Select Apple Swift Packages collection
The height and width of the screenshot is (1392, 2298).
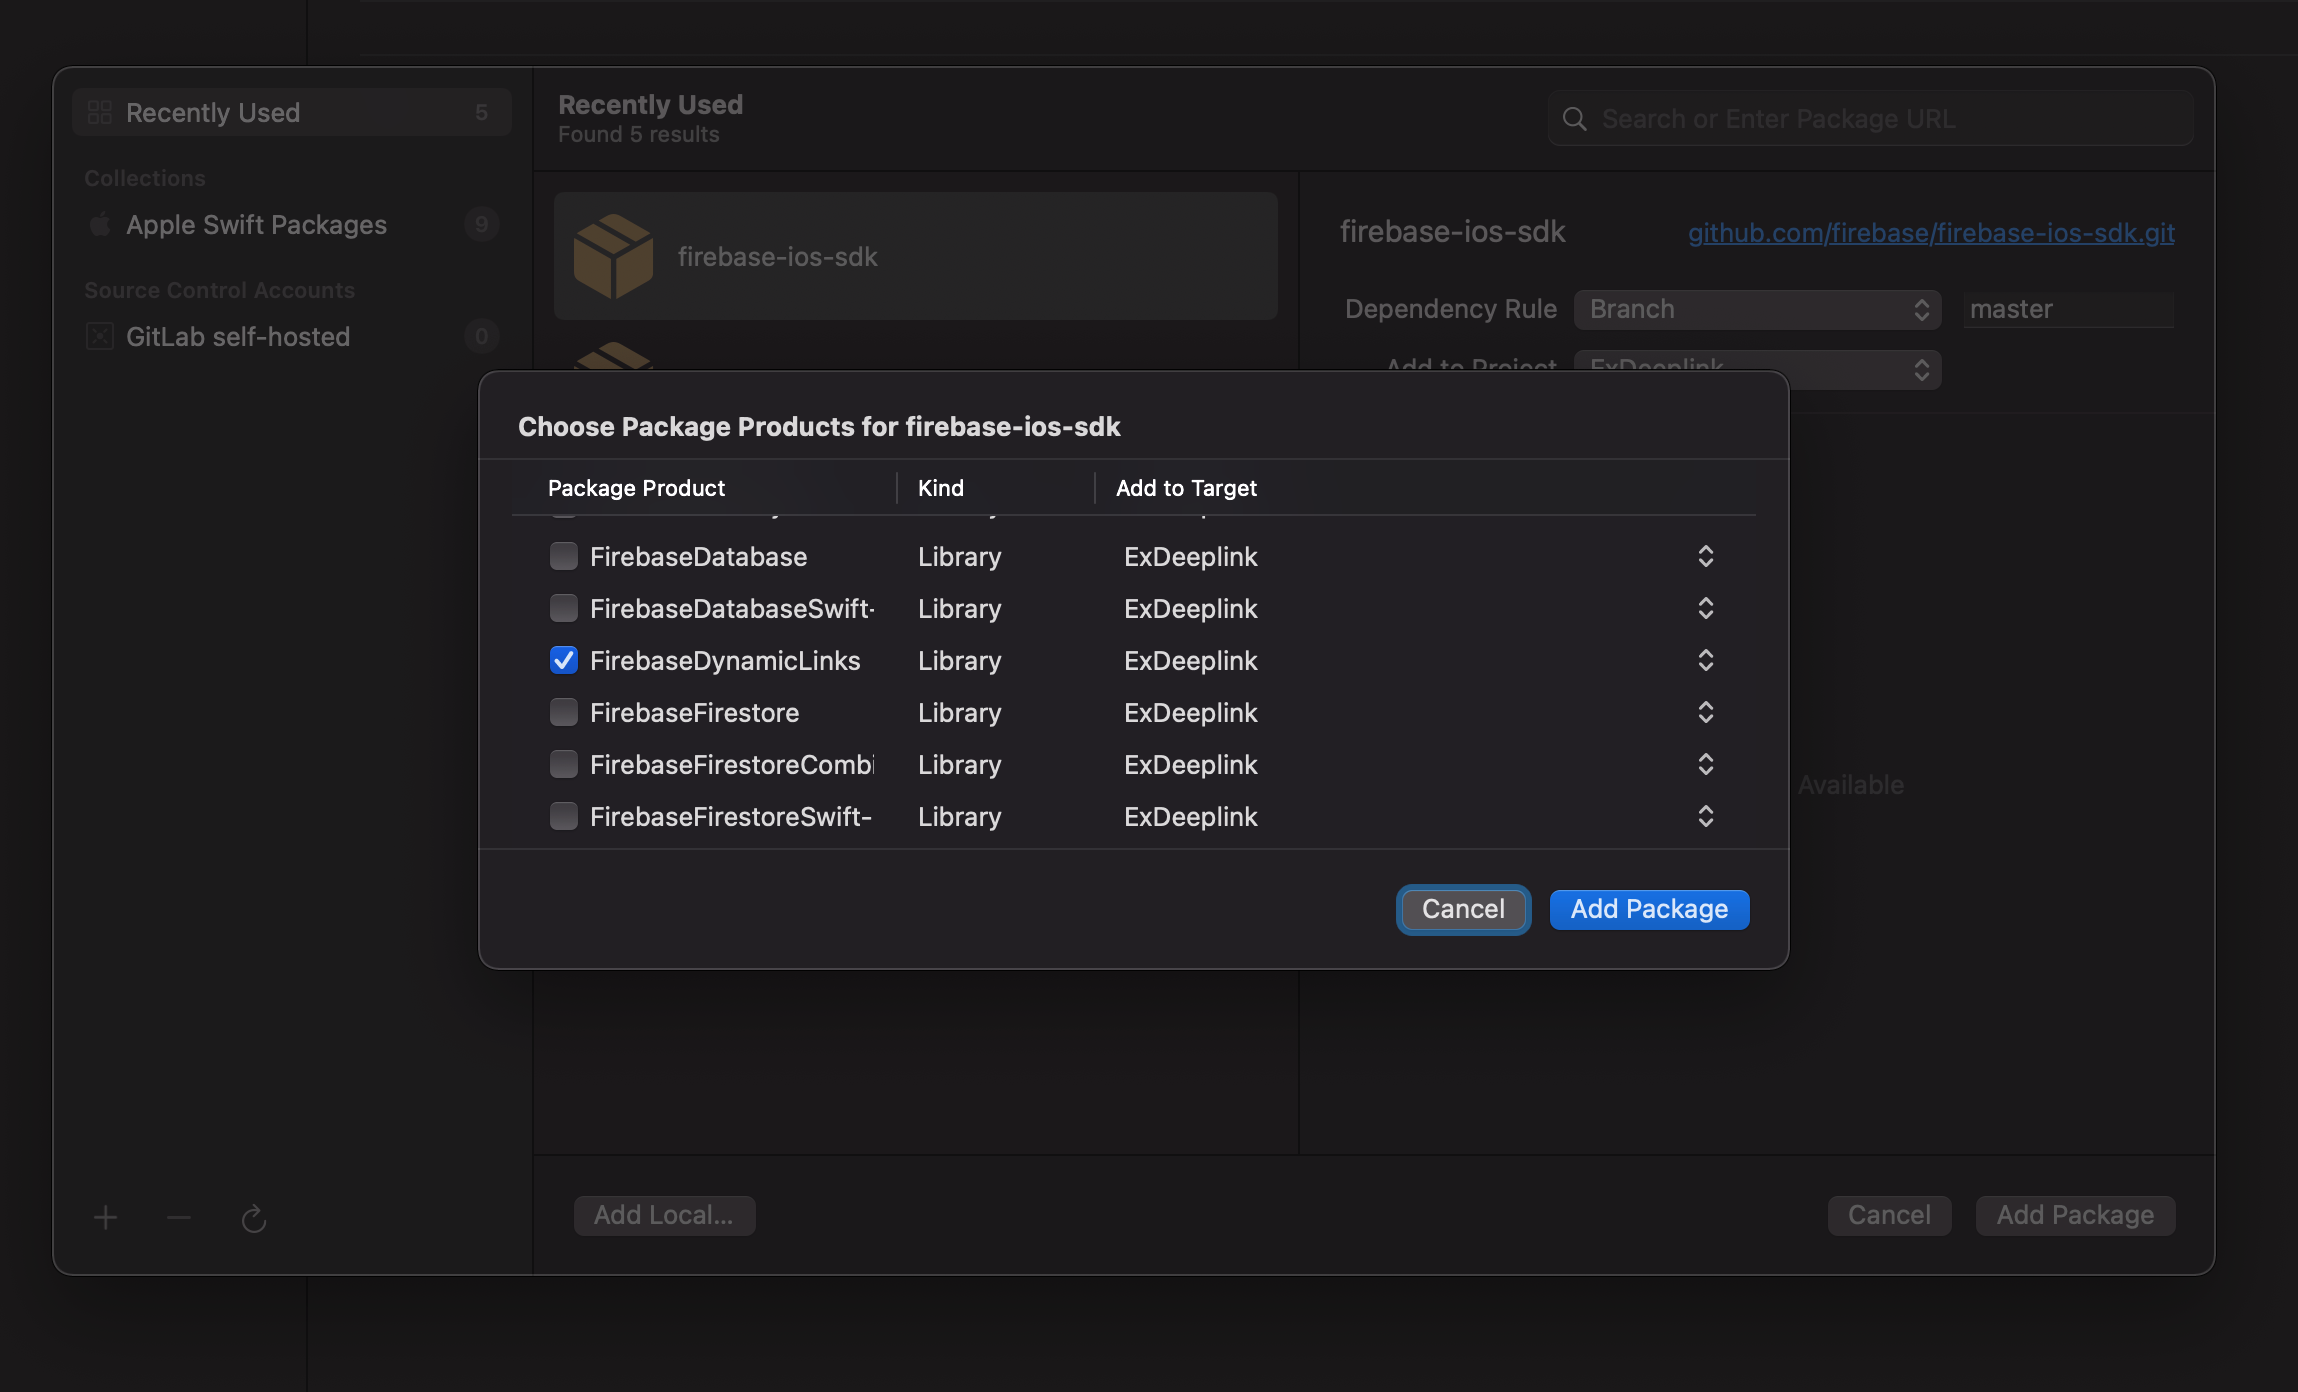click(256, 224)
